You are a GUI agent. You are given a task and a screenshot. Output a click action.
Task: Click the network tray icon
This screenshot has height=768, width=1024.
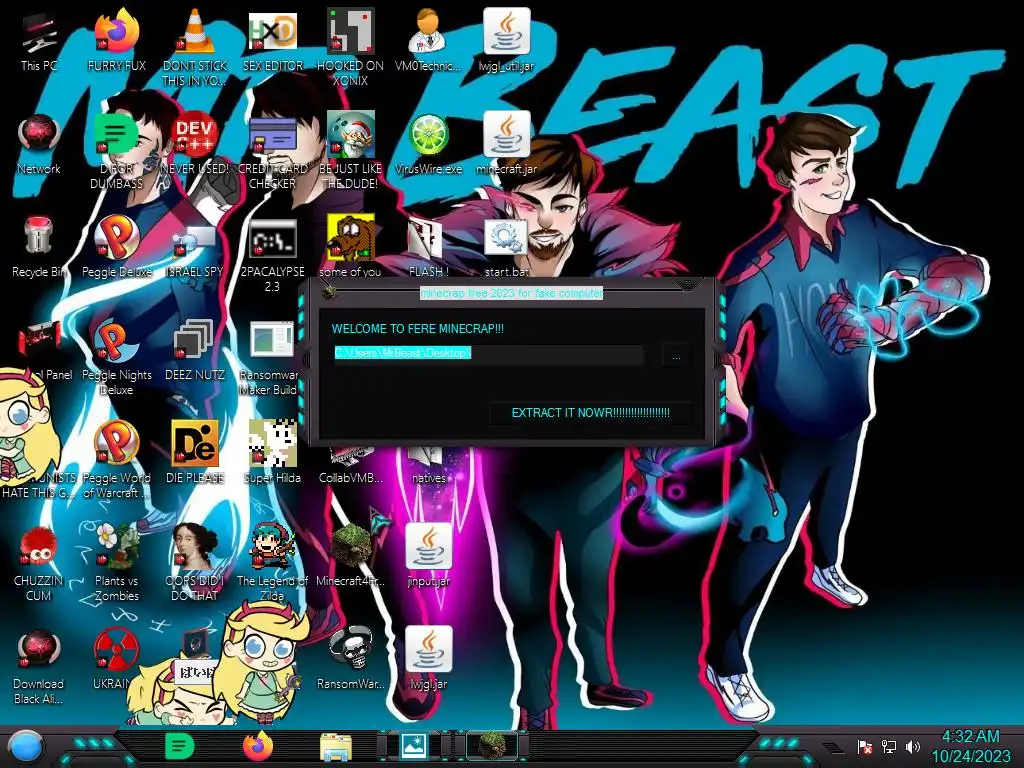[x=889, y=746]
